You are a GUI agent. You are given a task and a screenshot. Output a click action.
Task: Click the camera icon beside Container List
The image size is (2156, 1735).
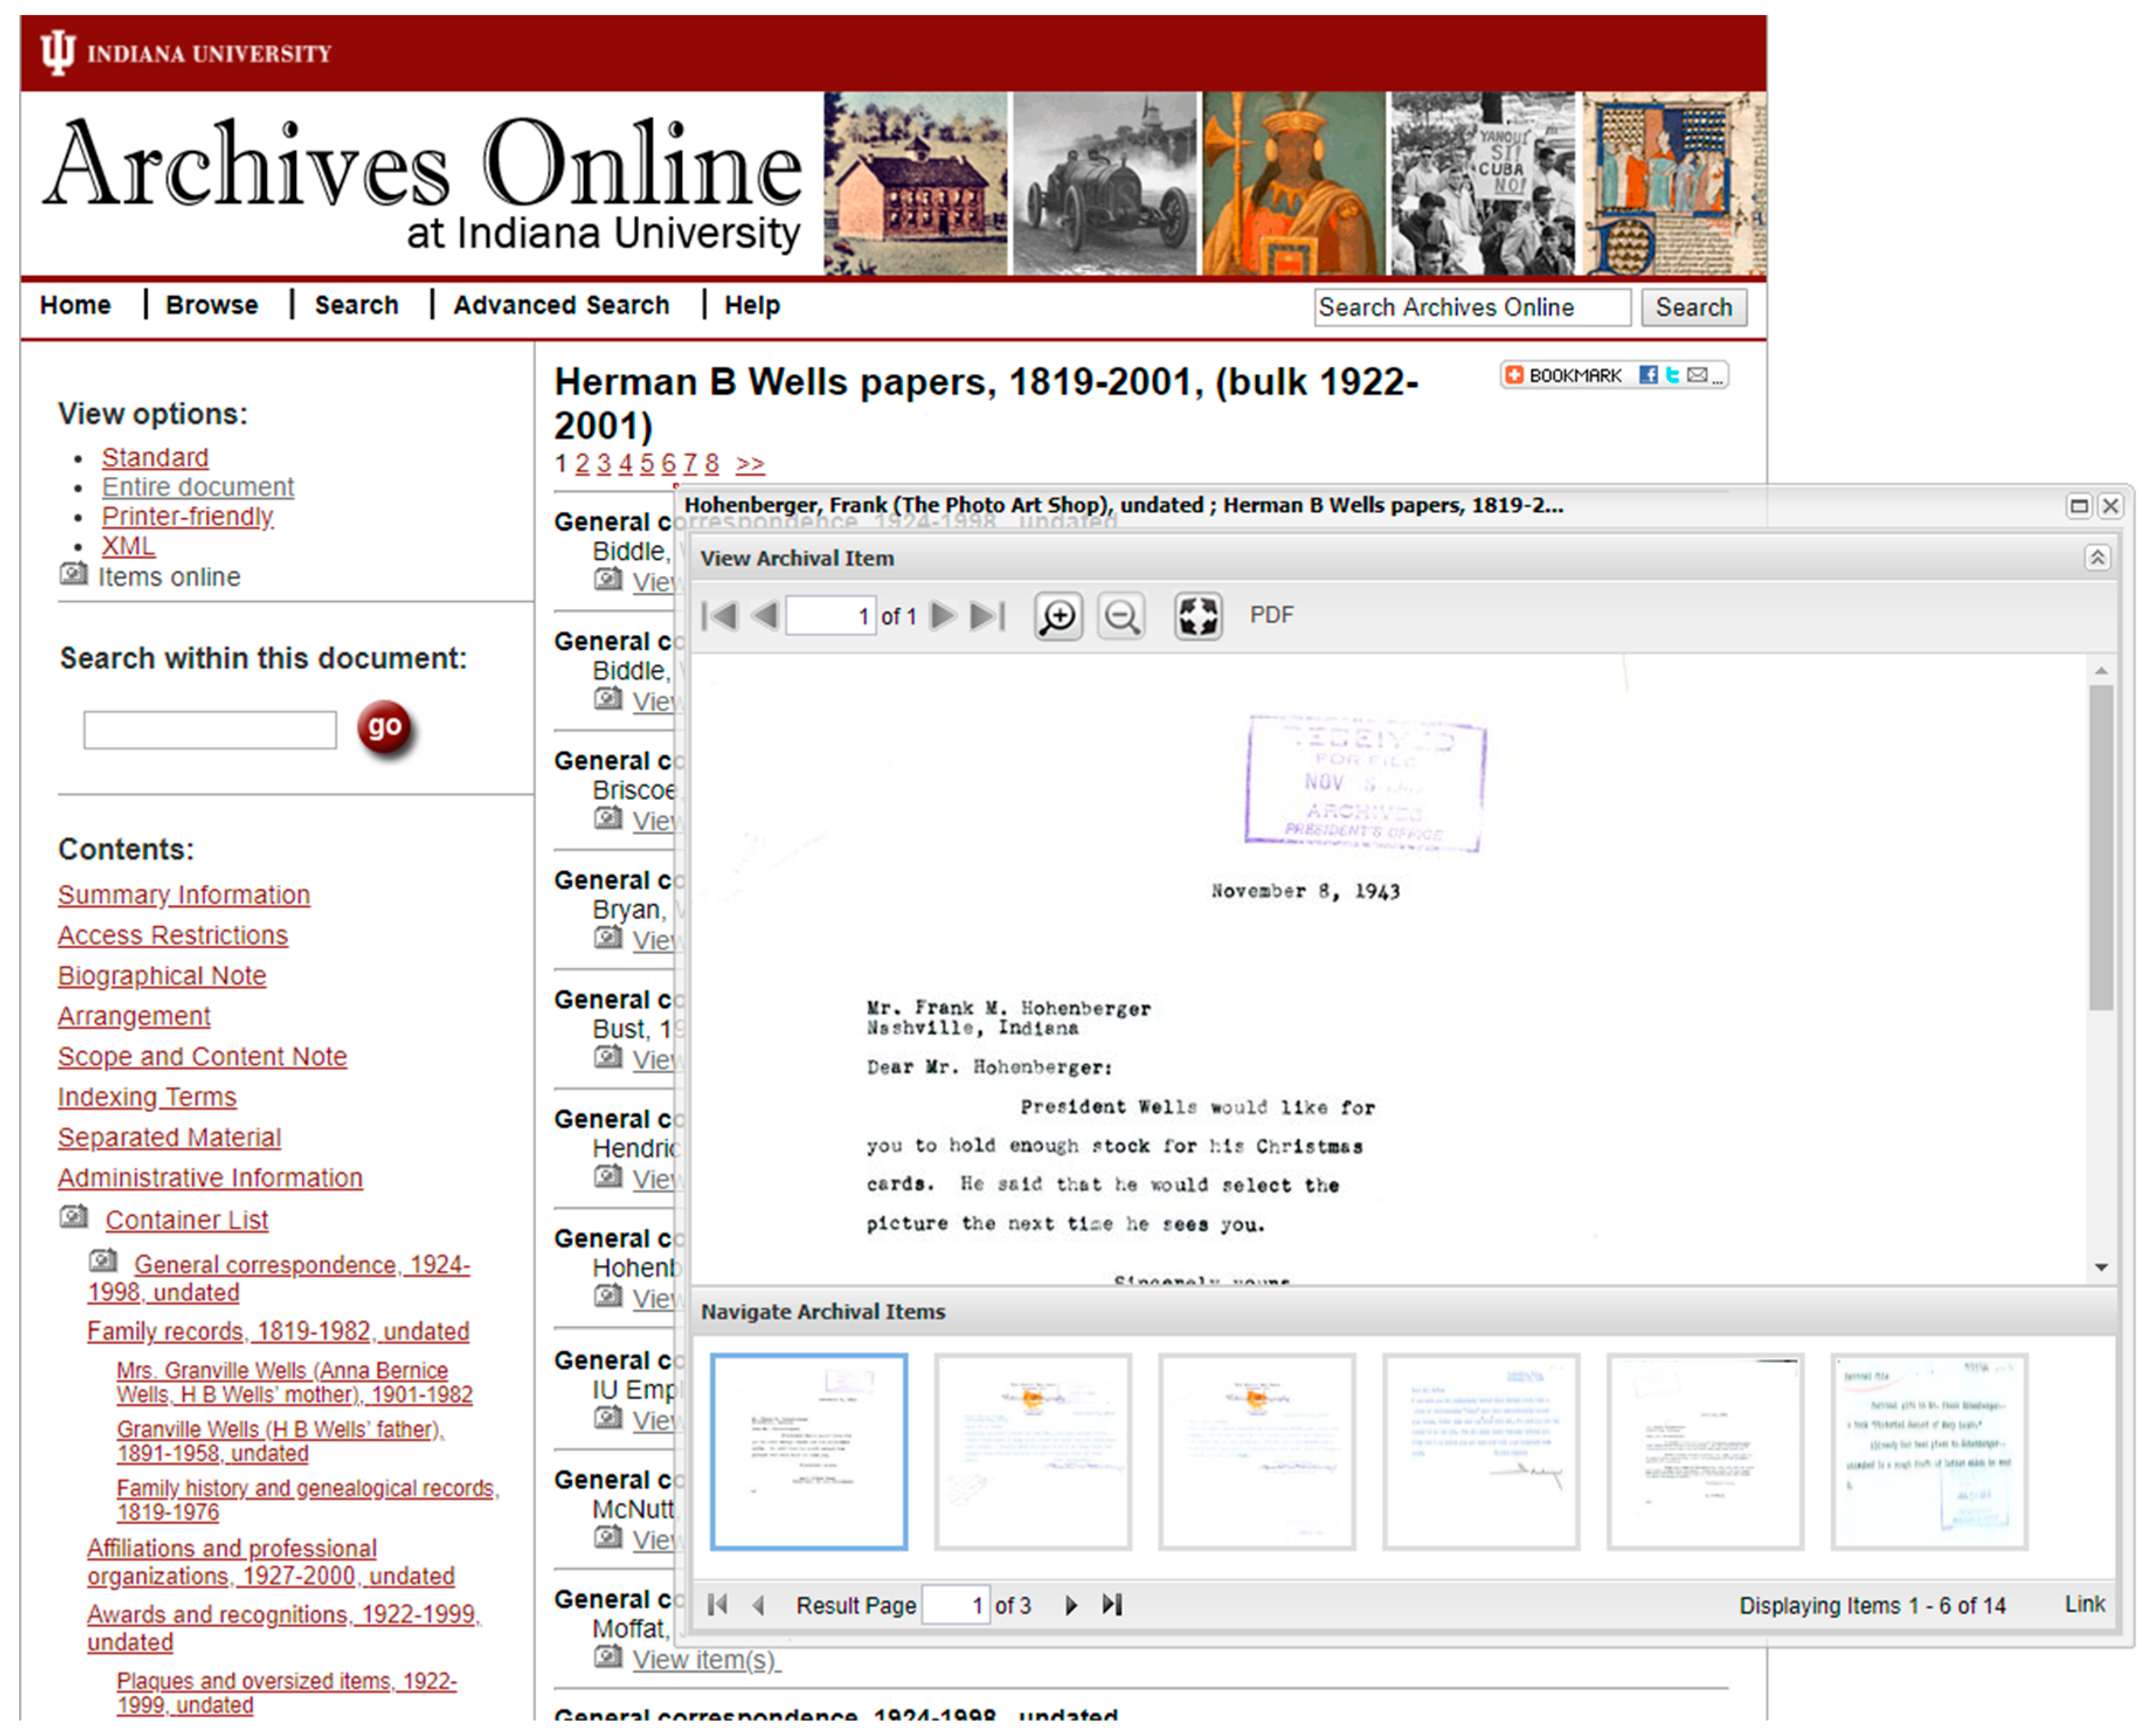tap(74, 1216)
